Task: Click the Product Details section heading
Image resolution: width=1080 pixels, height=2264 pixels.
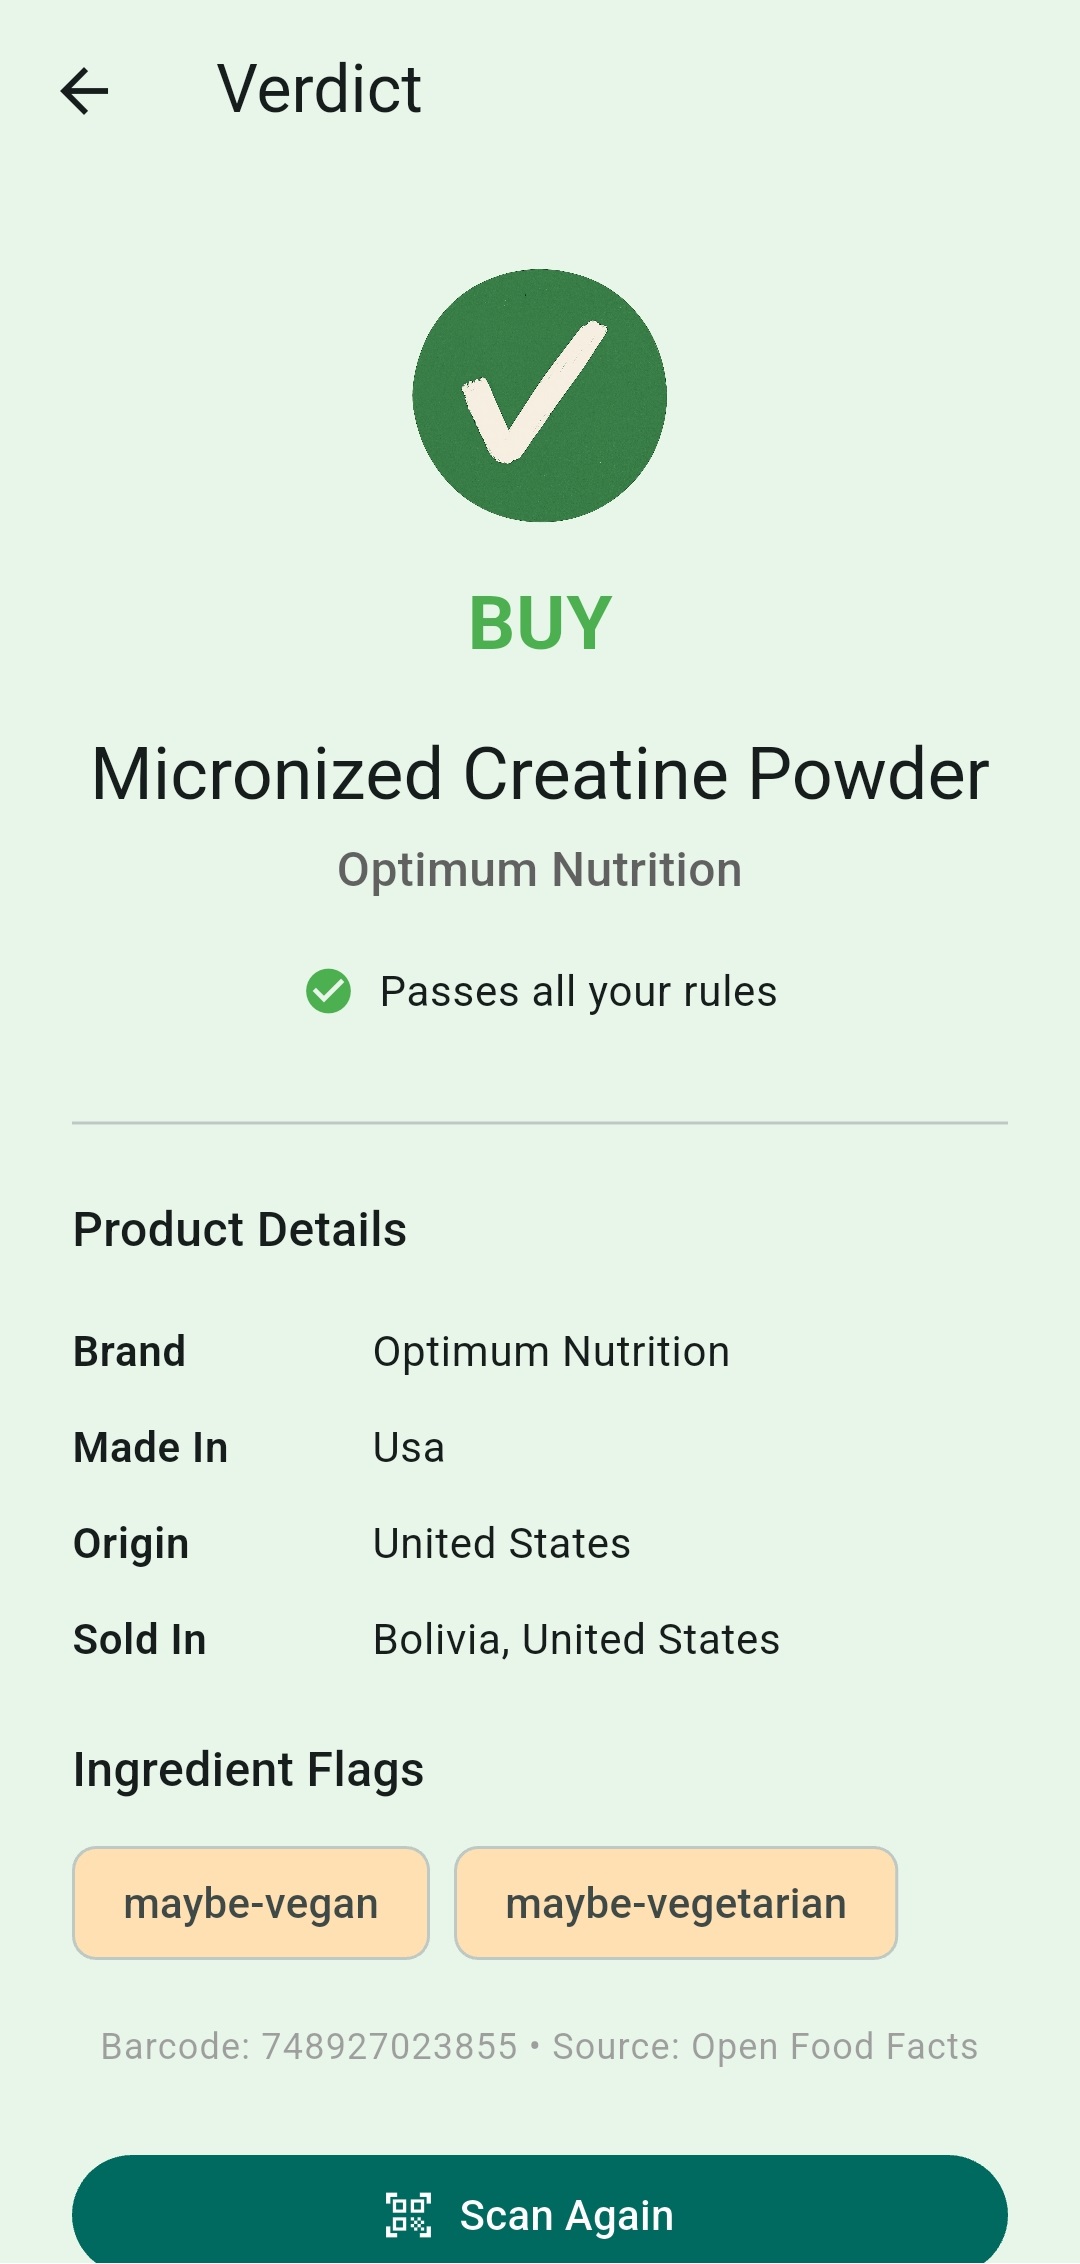Action: pos(240,1229)
